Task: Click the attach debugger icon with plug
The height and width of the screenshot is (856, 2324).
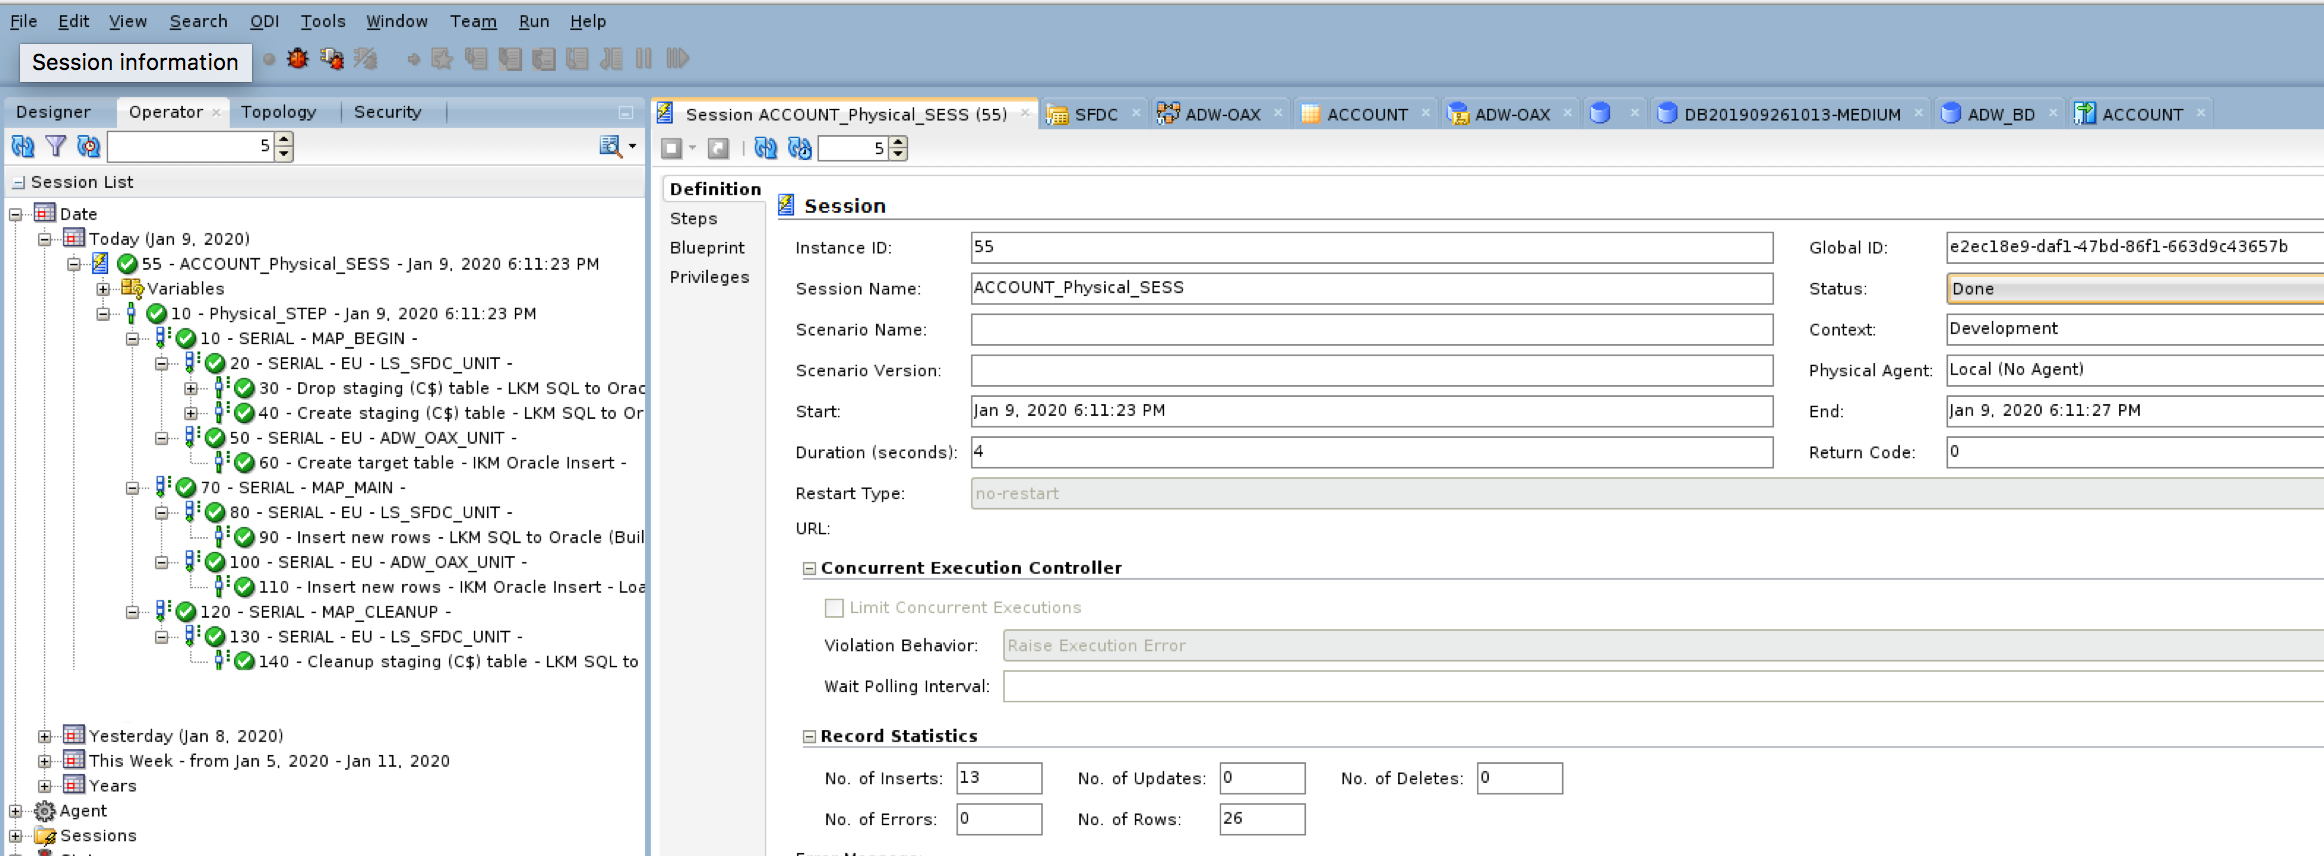Action: pyautogui.click(x=331, y=59)
